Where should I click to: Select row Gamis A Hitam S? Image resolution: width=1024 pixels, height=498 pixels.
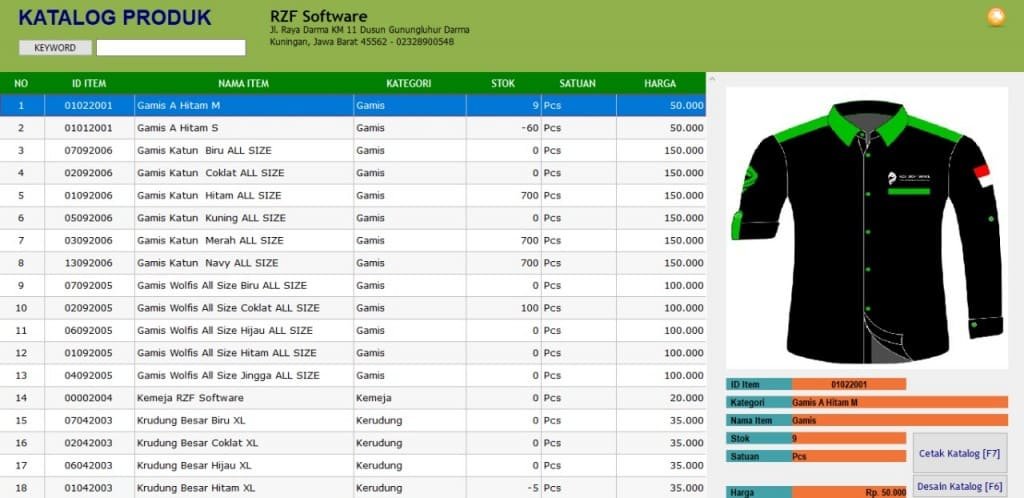point(353,128)
